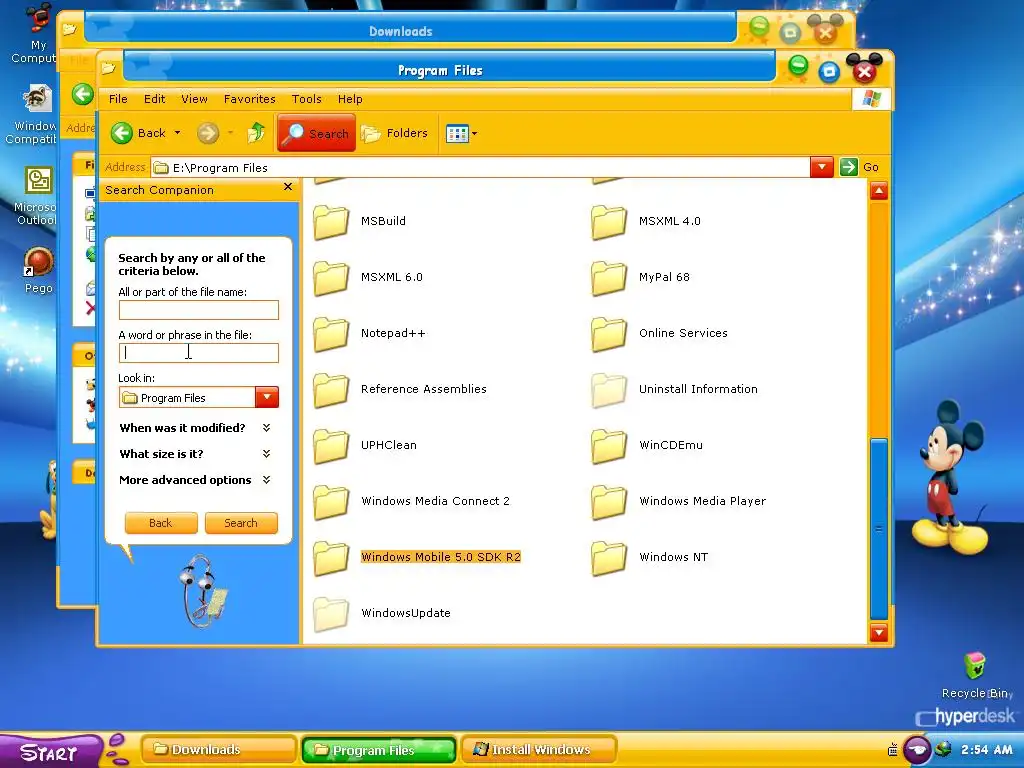Select the Windows Media Player folder icon
The image size is (1024, 768).
609,503
